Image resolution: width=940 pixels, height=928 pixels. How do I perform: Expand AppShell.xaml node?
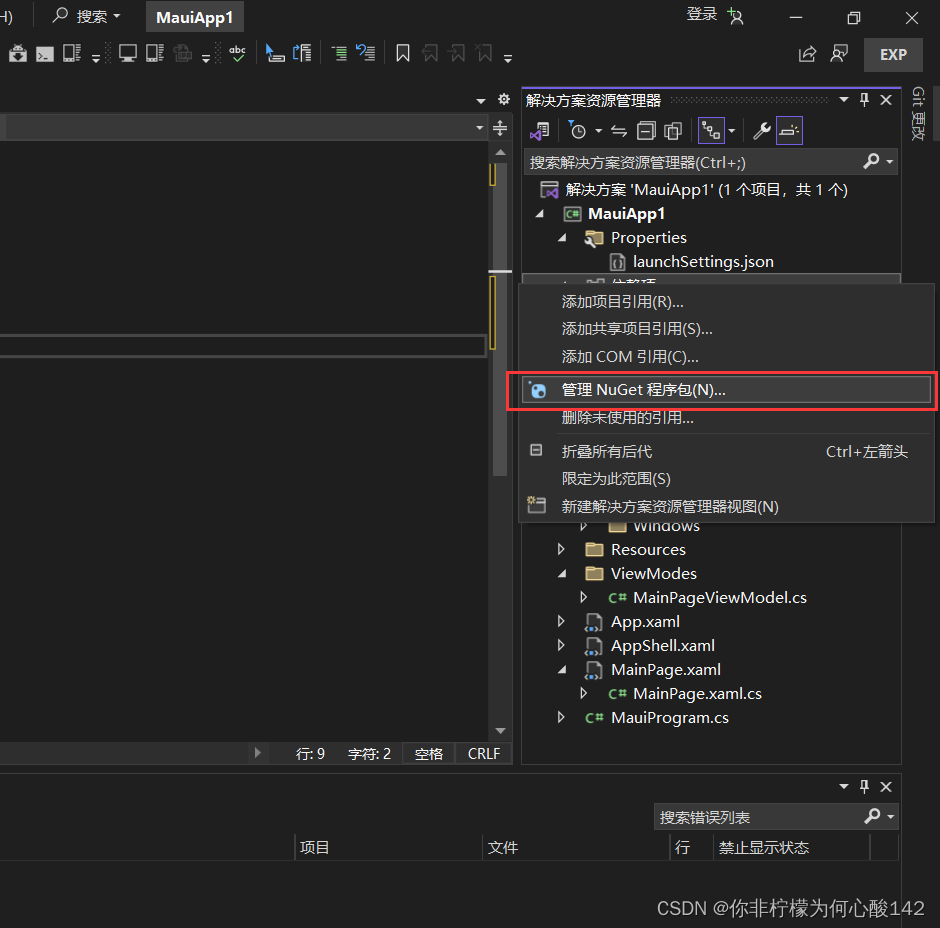coord(561,645)
